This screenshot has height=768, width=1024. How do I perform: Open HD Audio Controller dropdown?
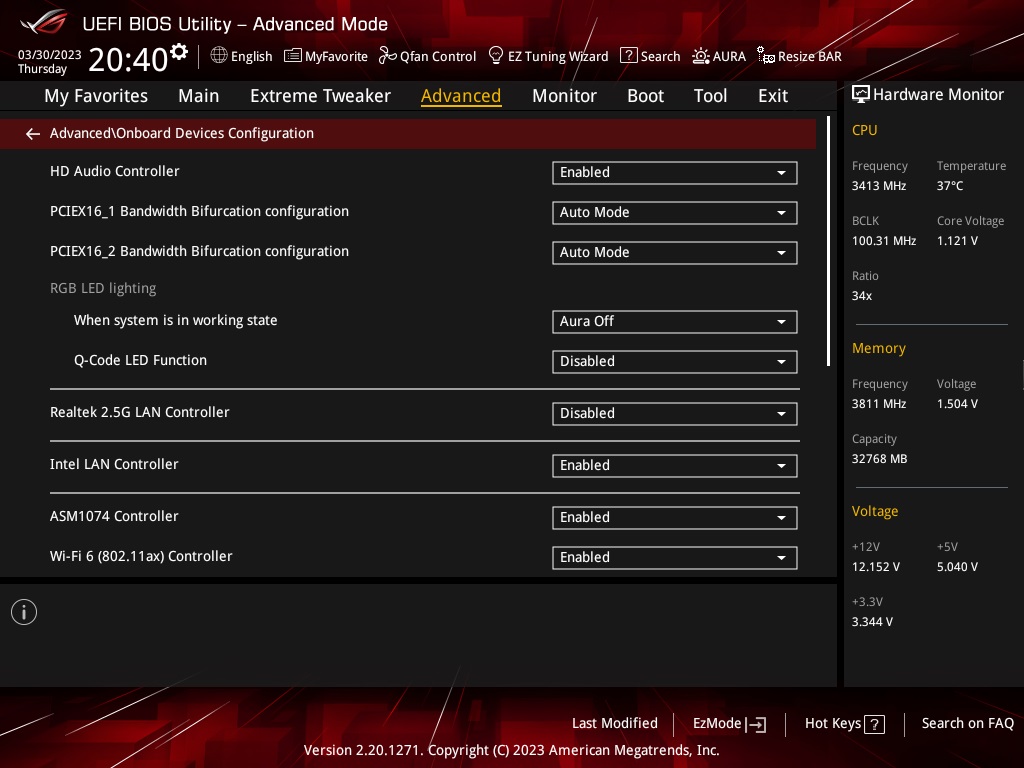click(x=675, y=173)
